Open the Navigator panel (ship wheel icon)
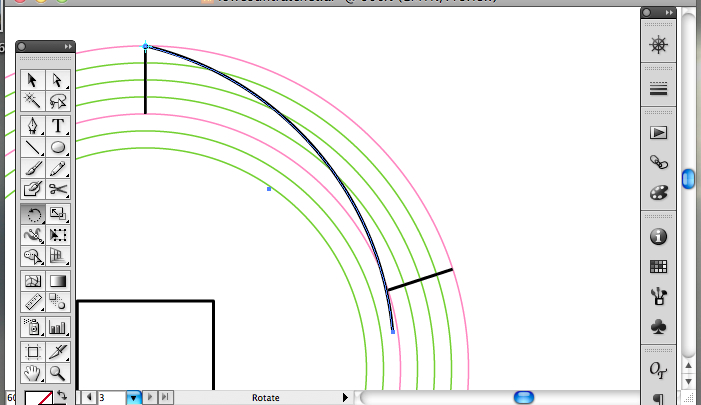 [659, 45]
